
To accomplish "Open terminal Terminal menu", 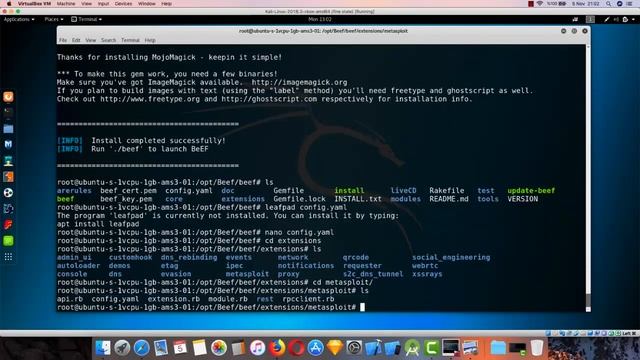I will pyautogui.click(x=130, y=40).
